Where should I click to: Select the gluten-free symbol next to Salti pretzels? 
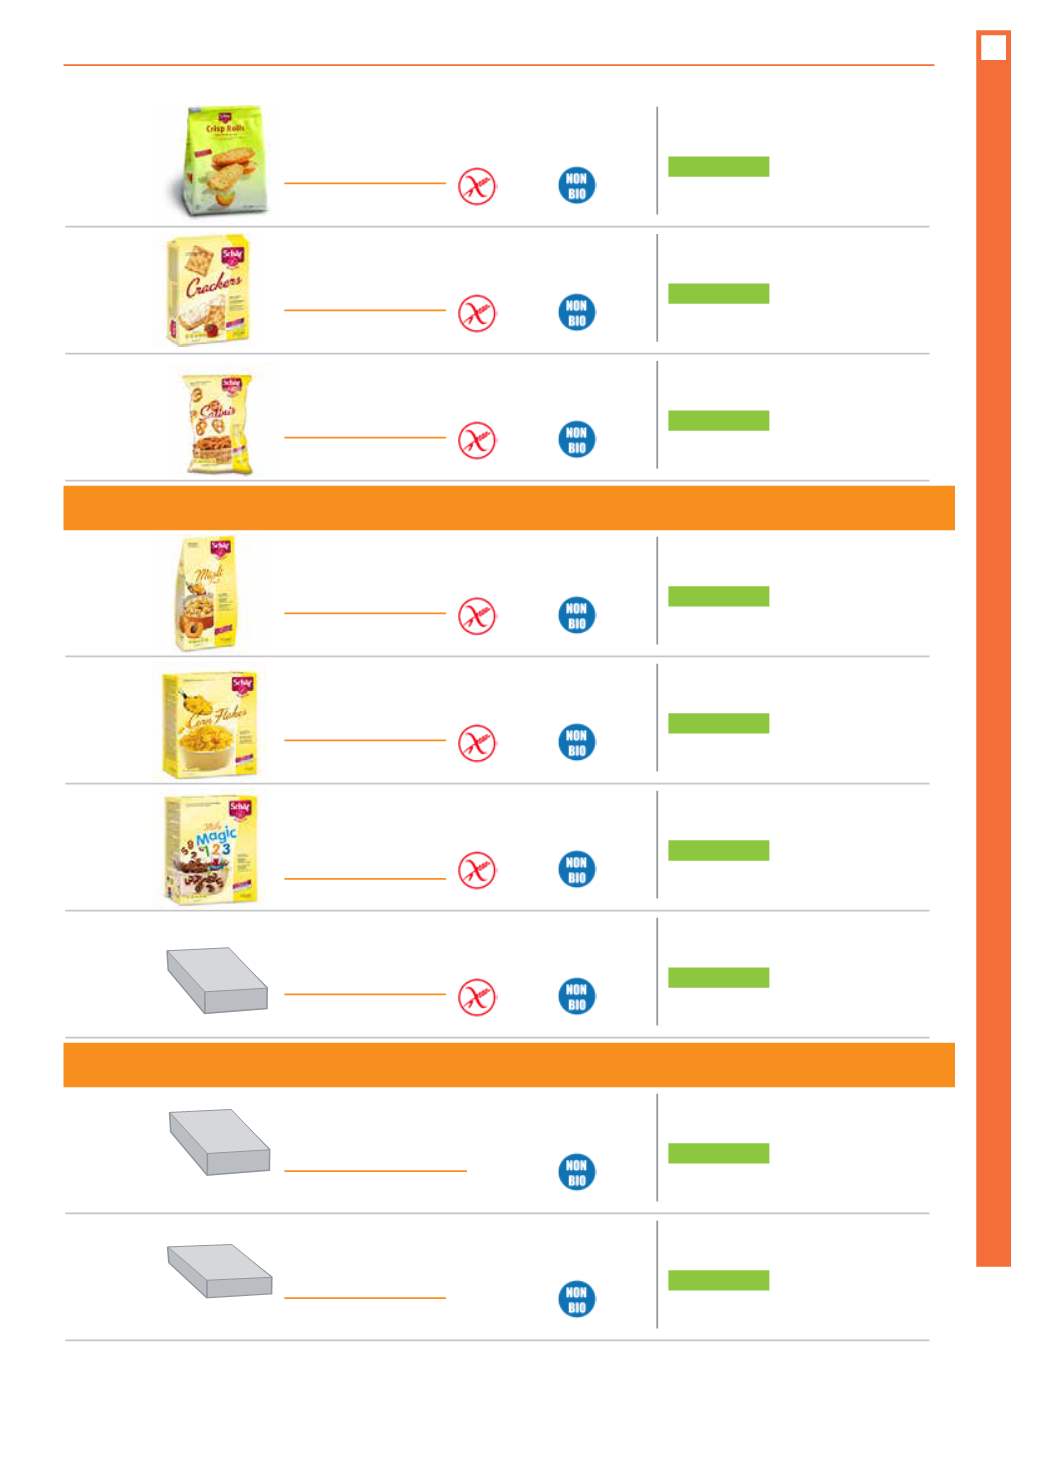tap(477, 440)
